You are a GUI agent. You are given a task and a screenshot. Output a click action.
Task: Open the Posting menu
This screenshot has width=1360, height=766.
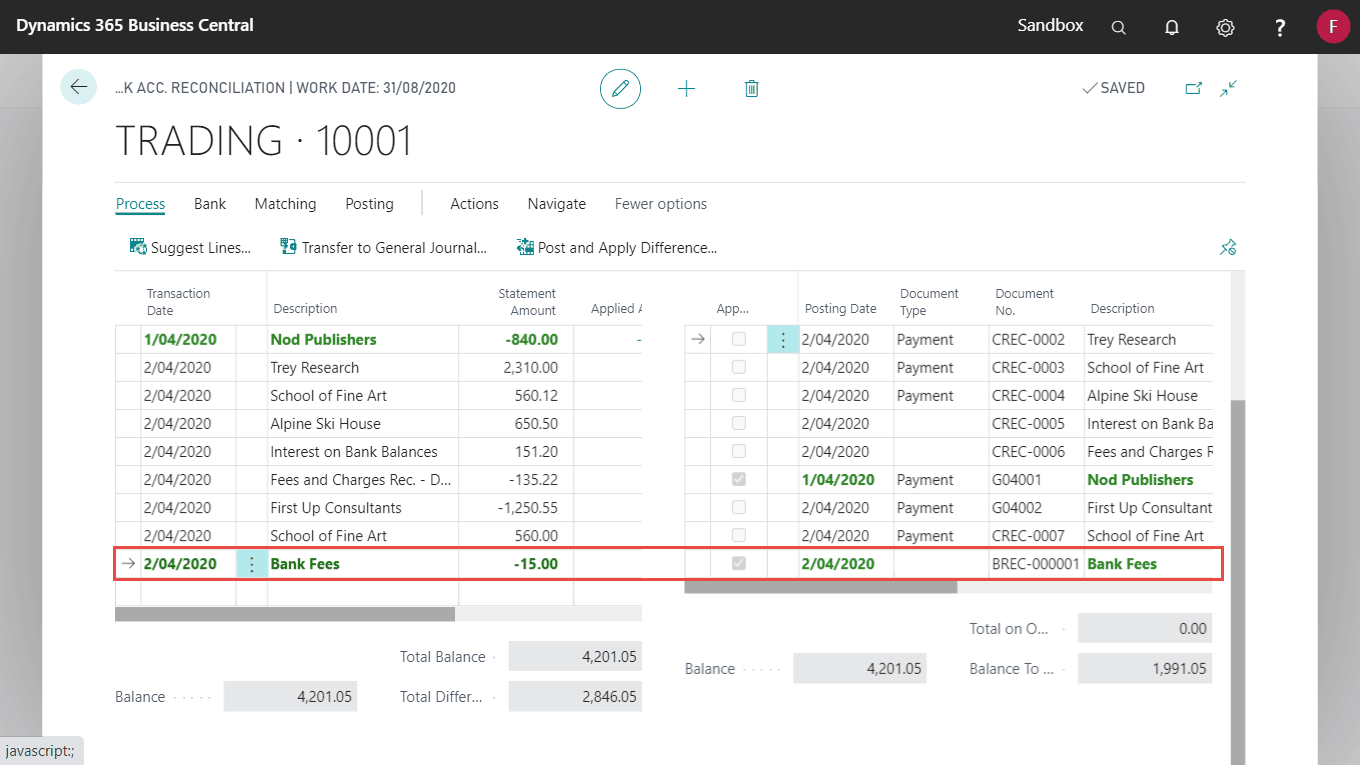click(369, 204)
